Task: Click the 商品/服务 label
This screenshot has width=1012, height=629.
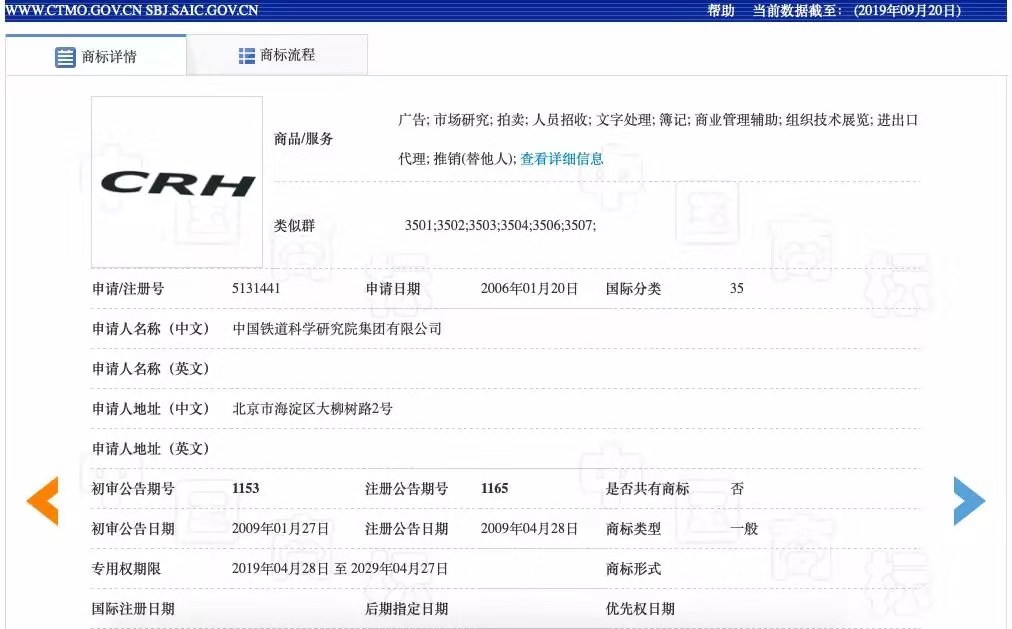Action: coord(303,139)
